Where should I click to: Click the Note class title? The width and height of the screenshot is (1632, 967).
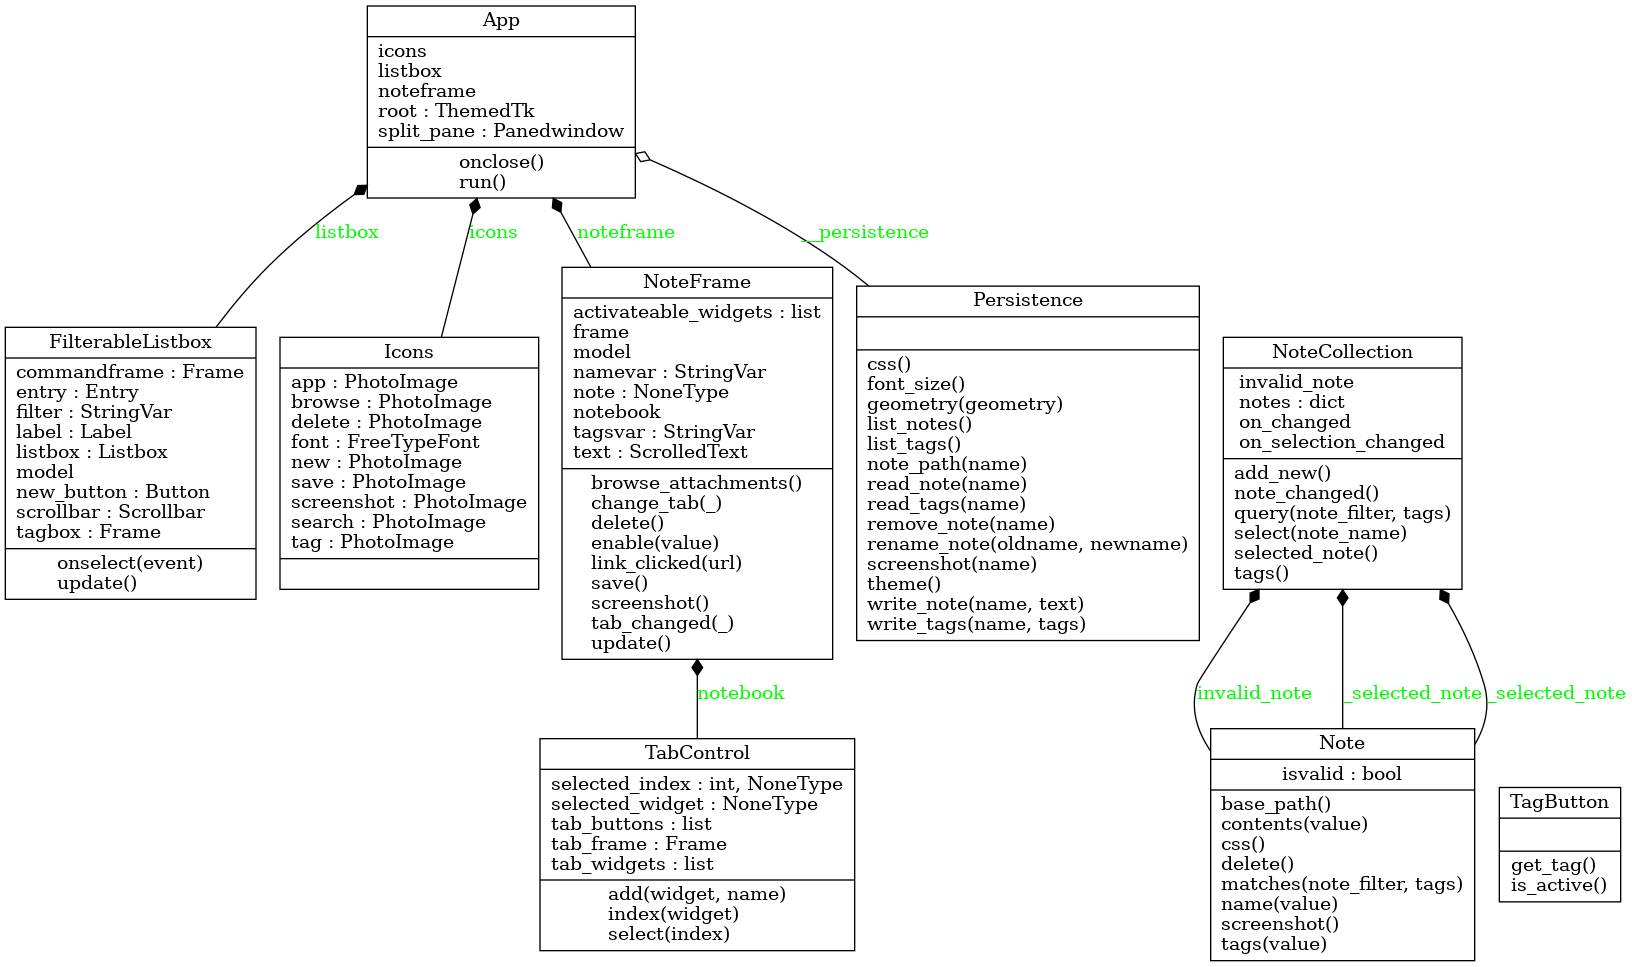[x=1342, y=743]
